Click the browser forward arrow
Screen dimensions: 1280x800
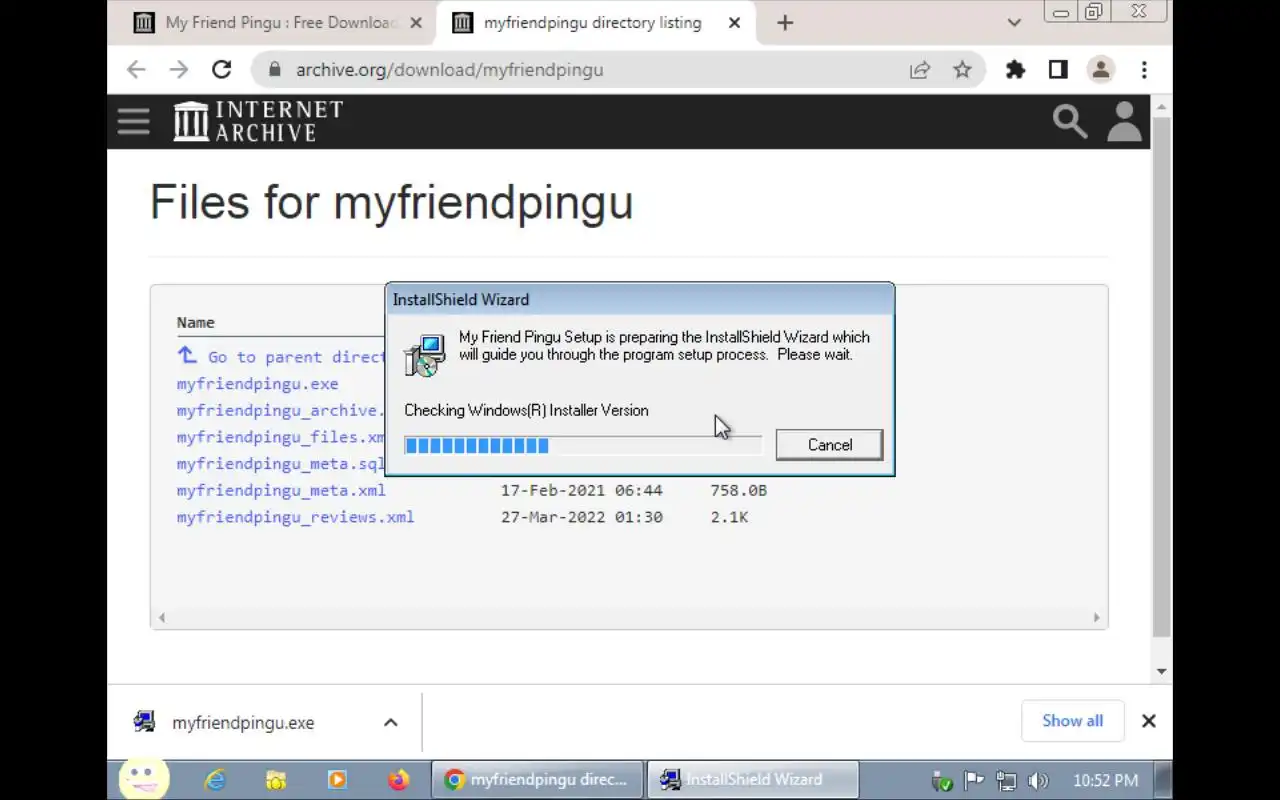(179, 70)
